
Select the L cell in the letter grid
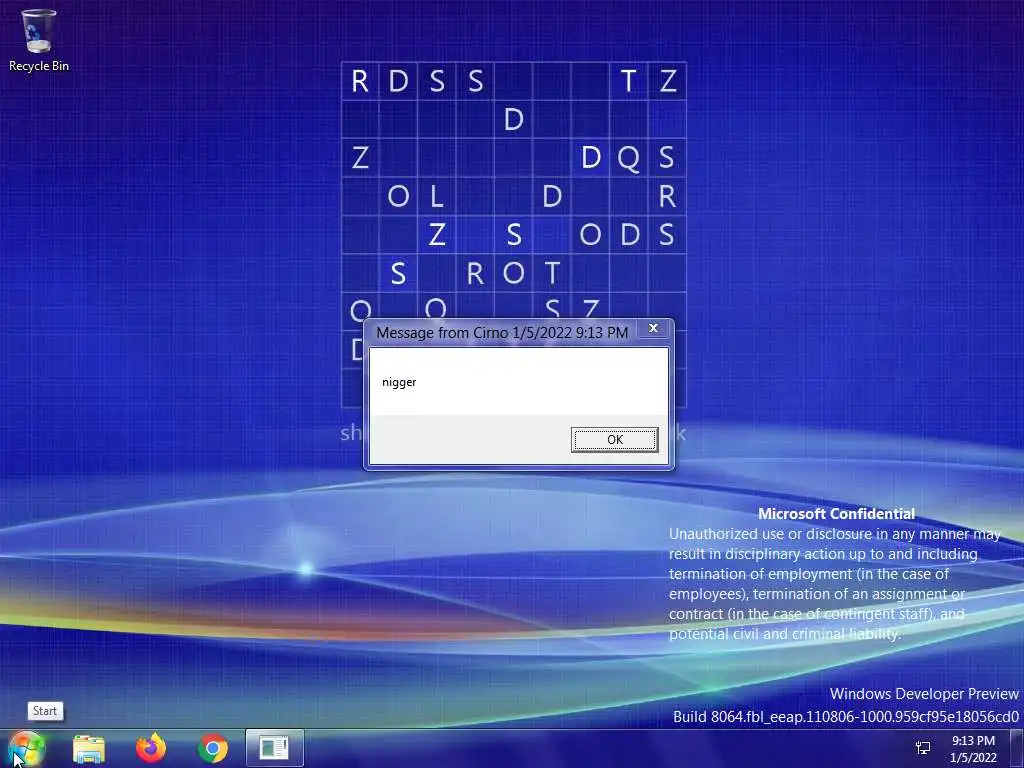click(436, 196)
